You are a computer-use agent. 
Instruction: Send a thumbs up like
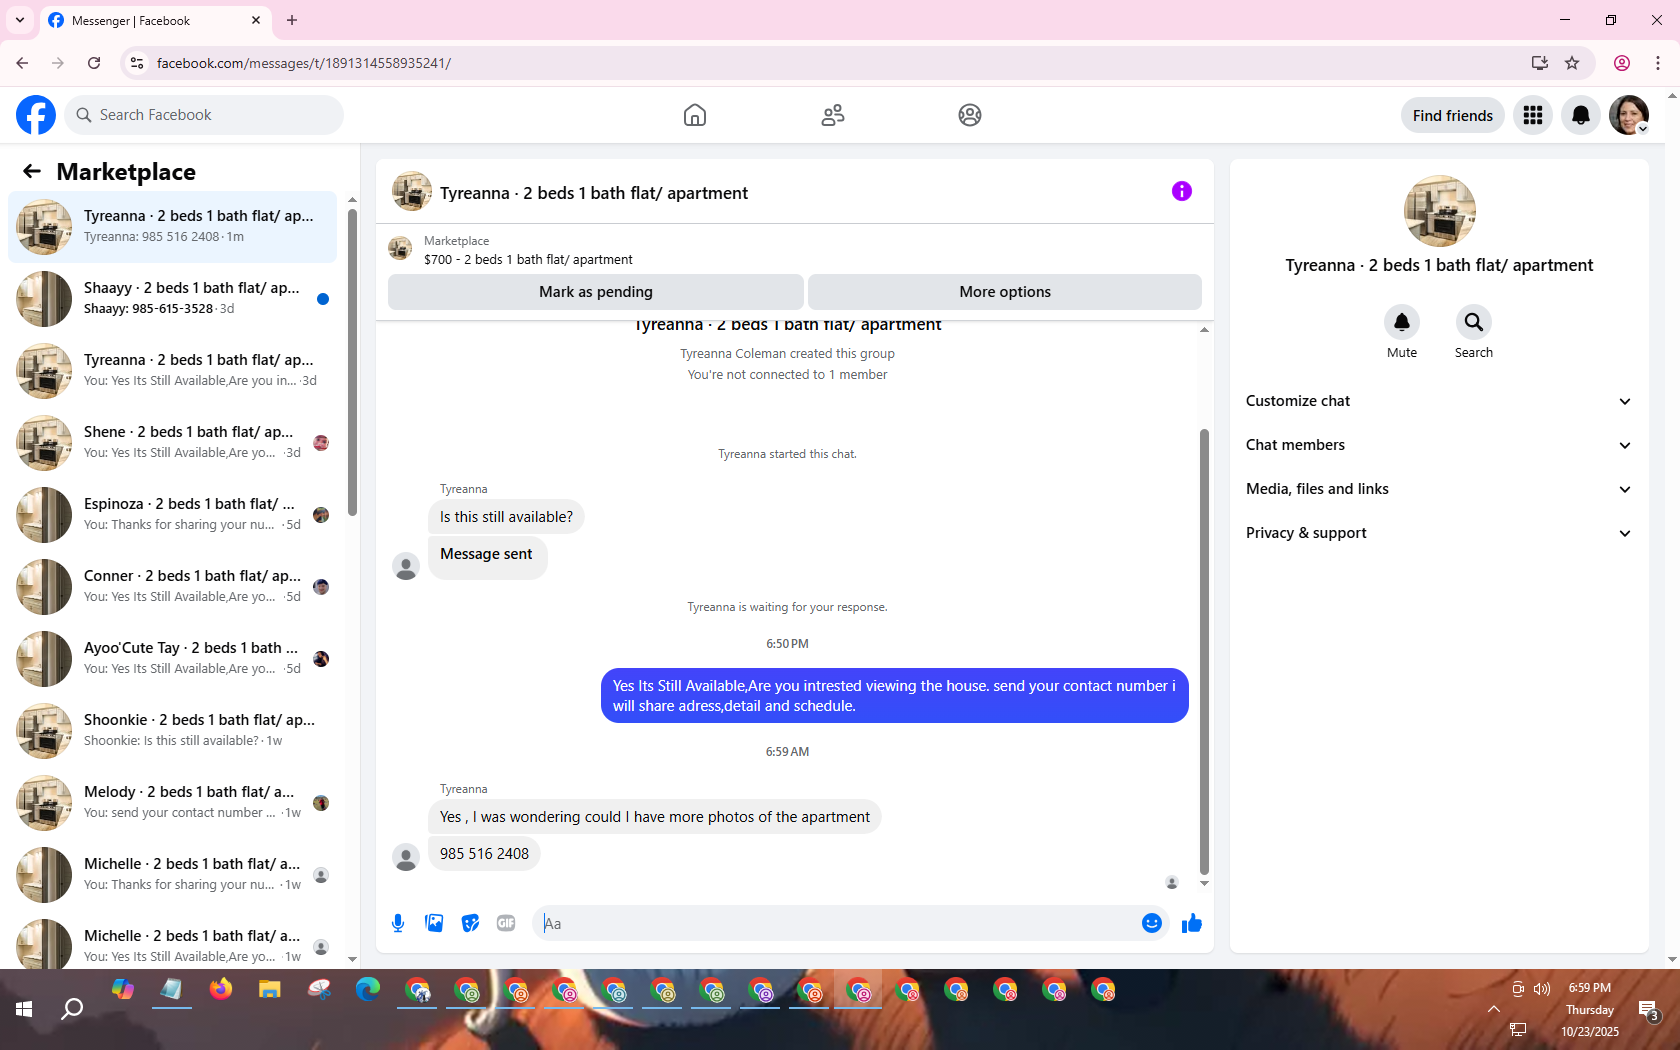click(1191, 923)
